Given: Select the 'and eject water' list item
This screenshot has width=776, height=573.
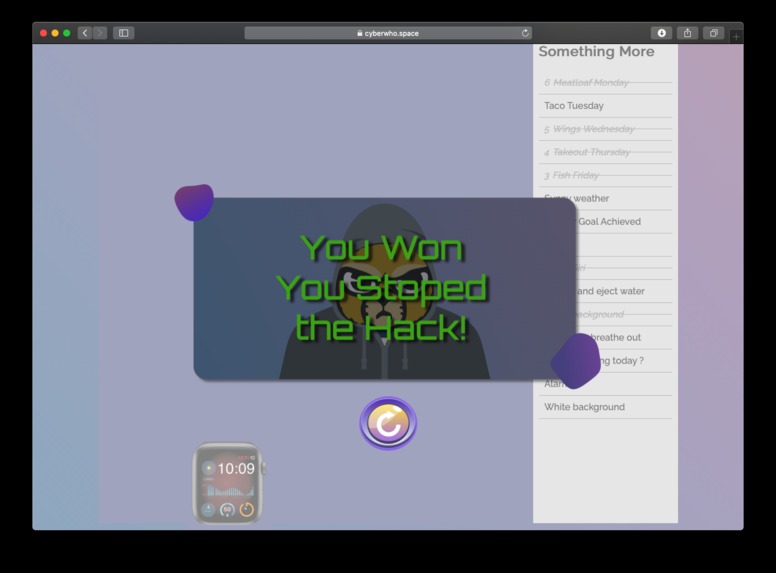Looking at the screenshot, I should [605, 291].
